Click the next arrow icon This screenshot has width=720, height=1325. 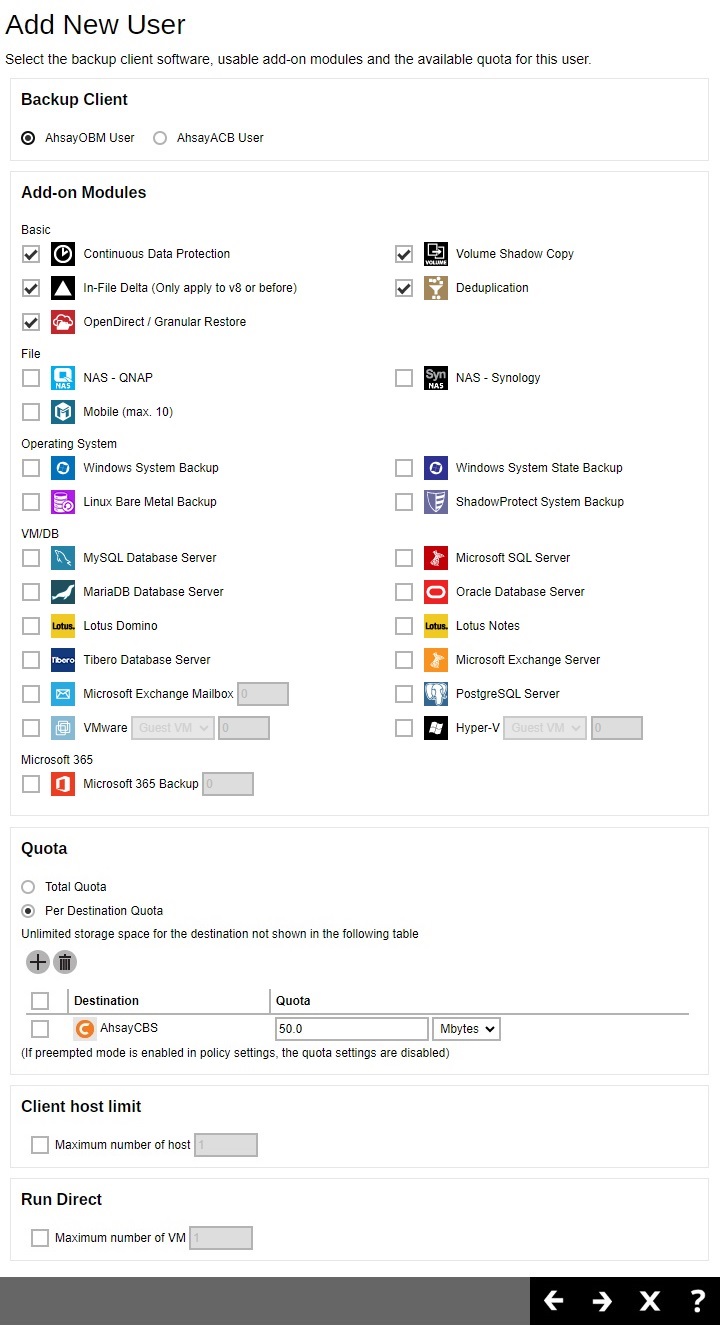[x=602, y=1300]
